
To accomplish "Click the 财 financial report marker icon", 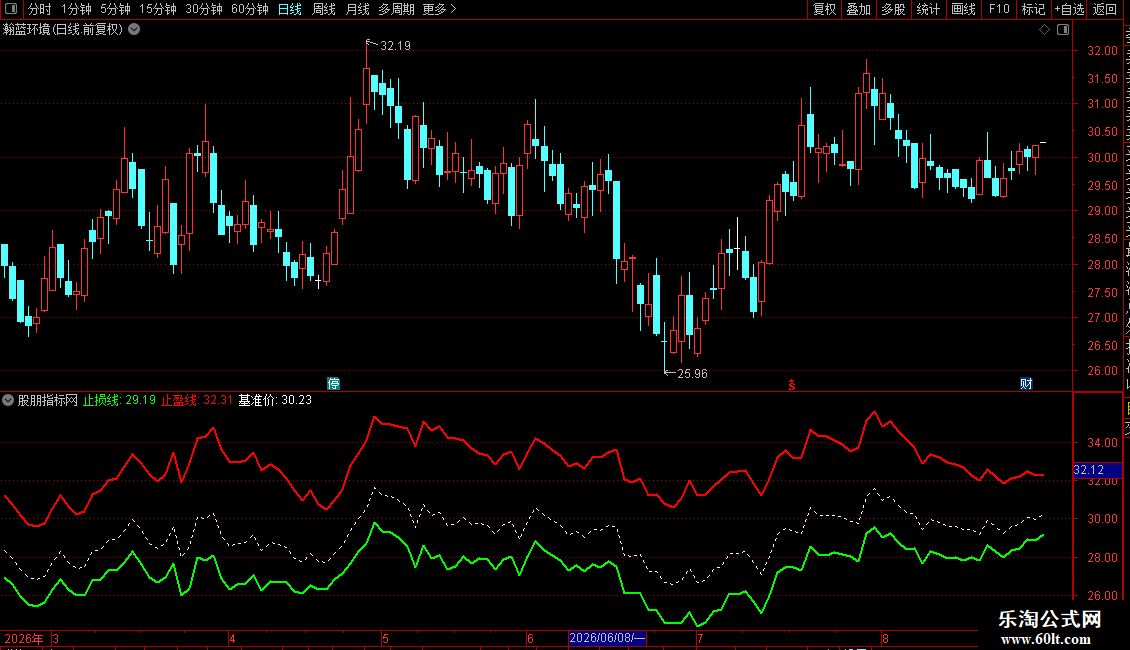I will [1026, 383].
